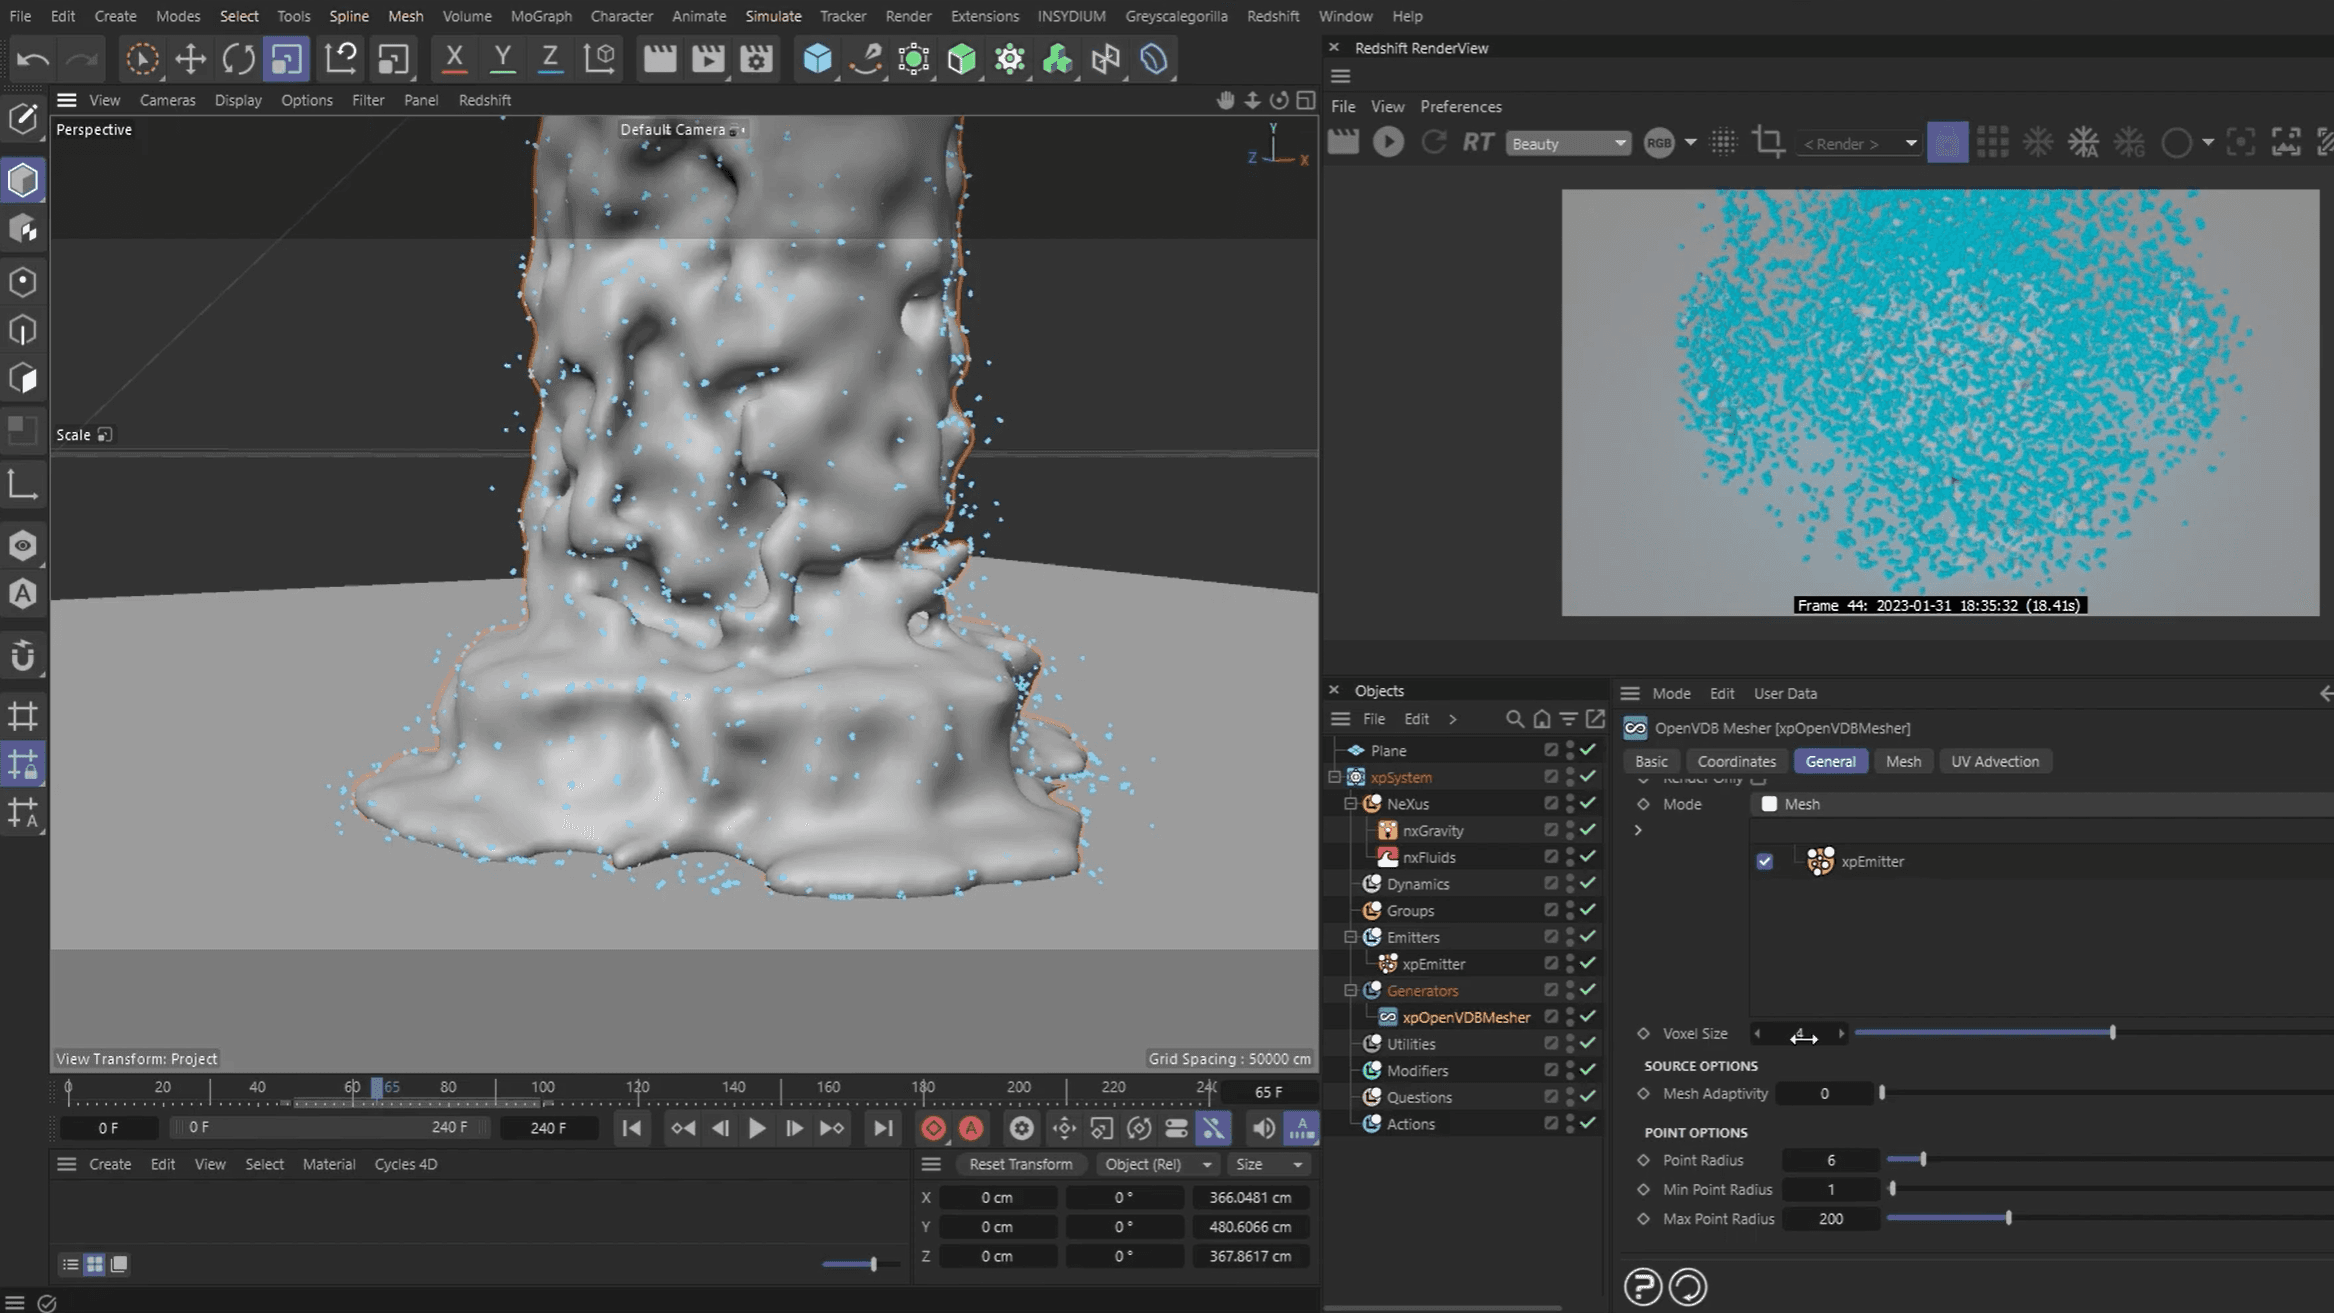Select the Move tool in top toolbar
This screenshot has height=1313, width=2334.
(190, 59)
